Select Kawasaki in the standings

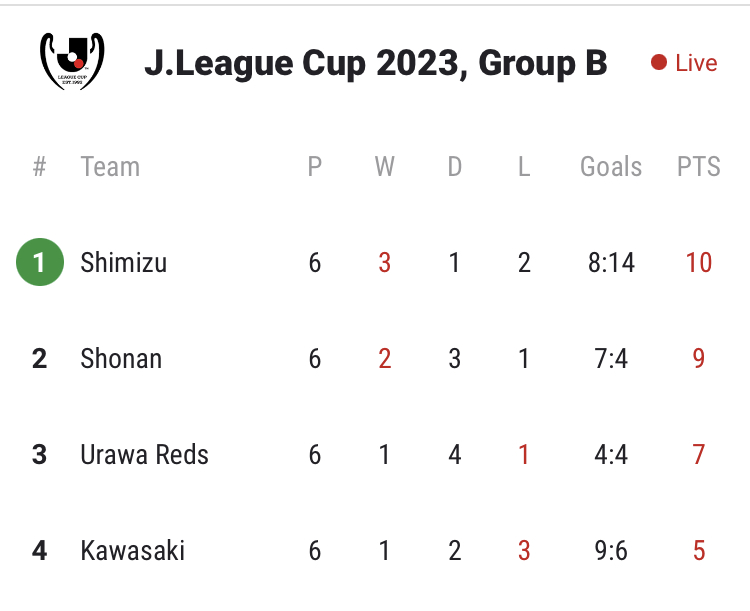pos(132,550)
